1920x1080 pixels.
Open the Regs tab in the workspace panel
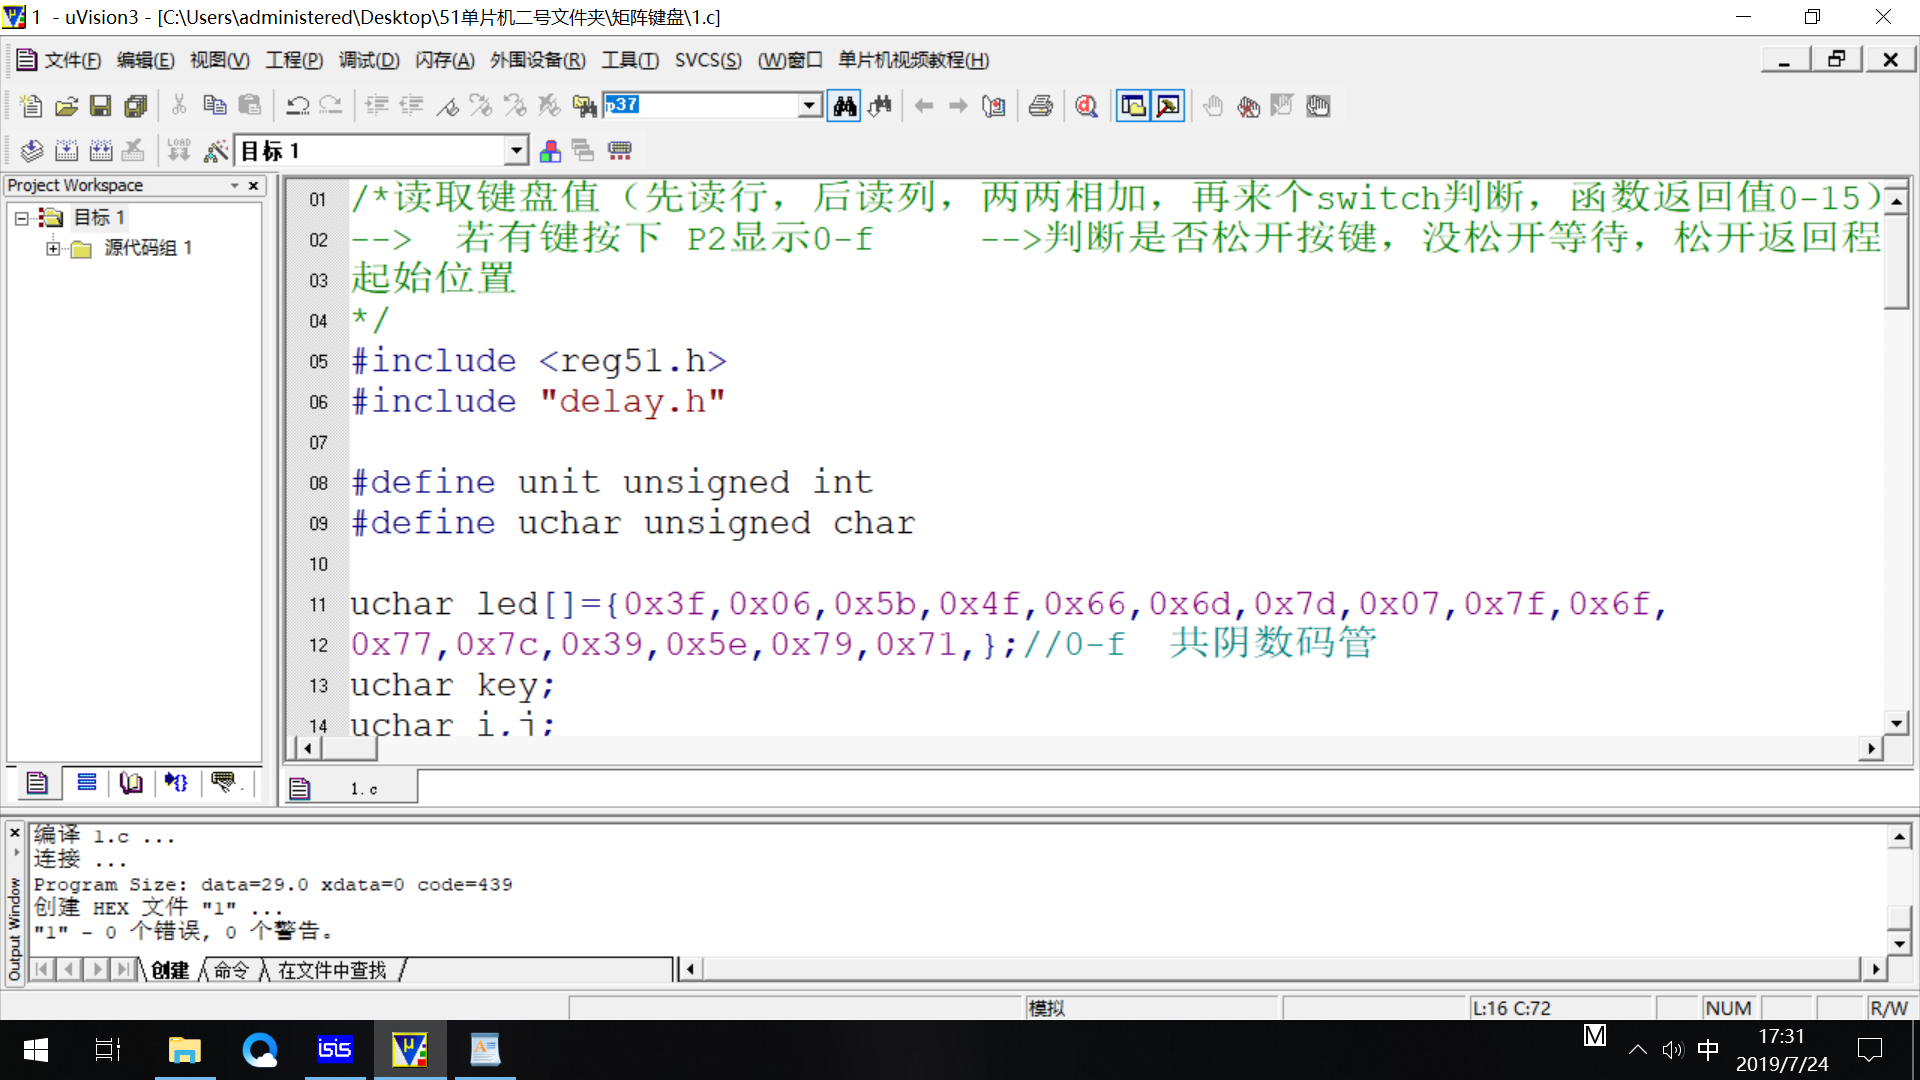(x=86, y=783)
